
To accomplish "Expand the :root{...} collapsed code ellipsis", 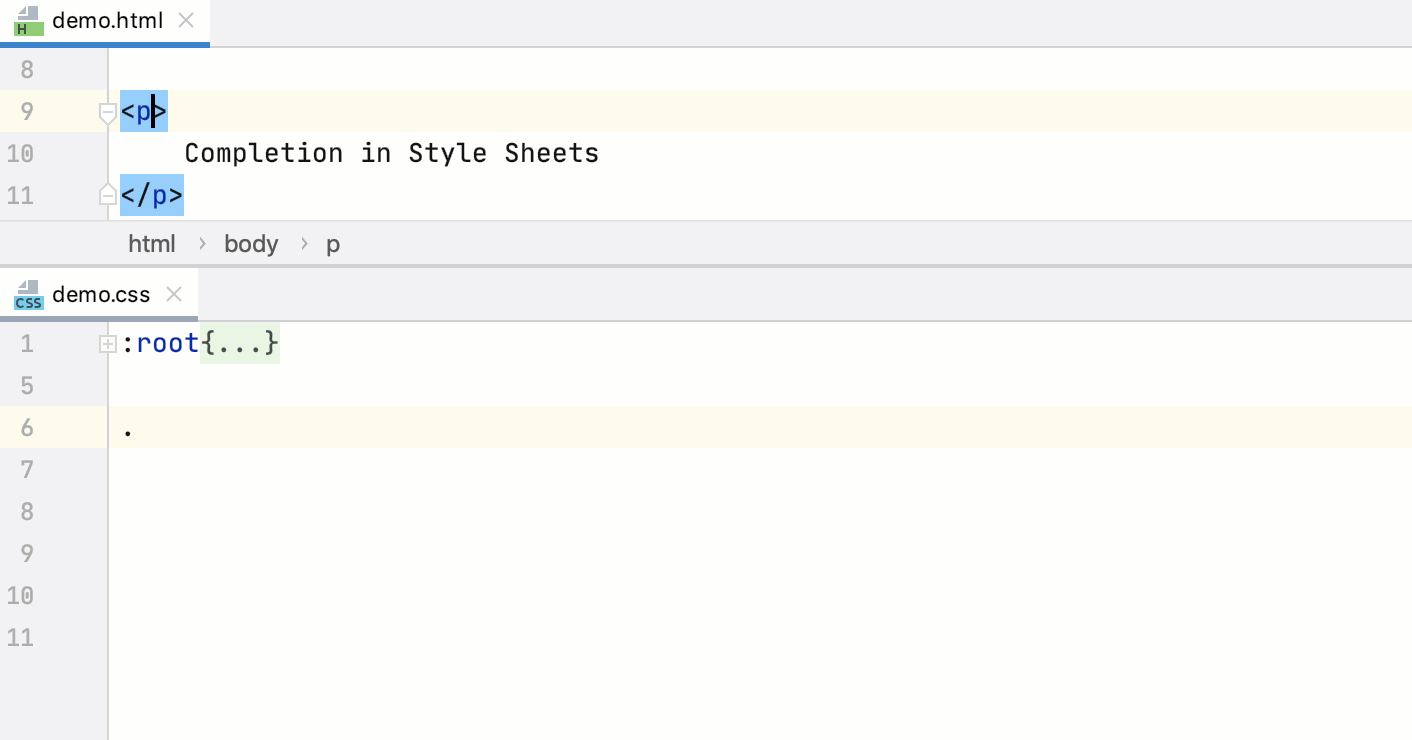I will pyautogui.click(x=240, y=343).
